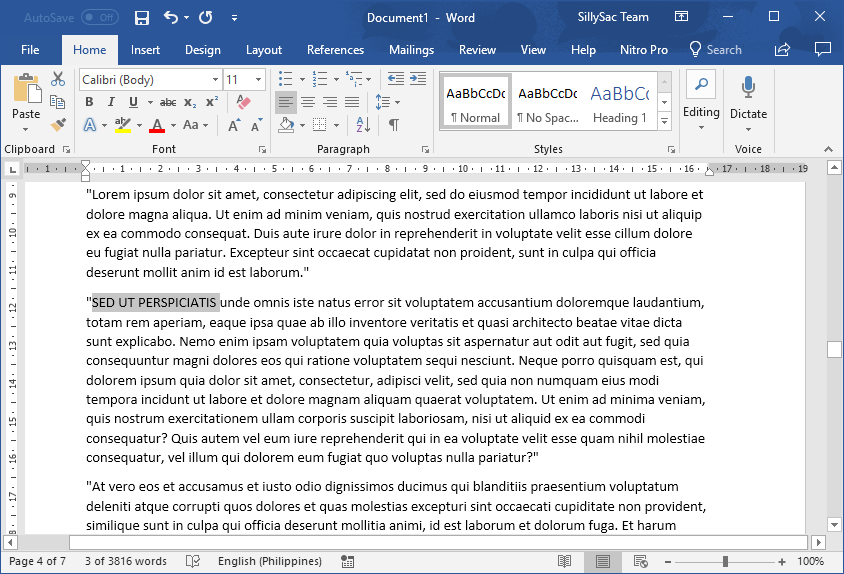
Task: Click the macro recording status icon
Action: pos(348,562)
